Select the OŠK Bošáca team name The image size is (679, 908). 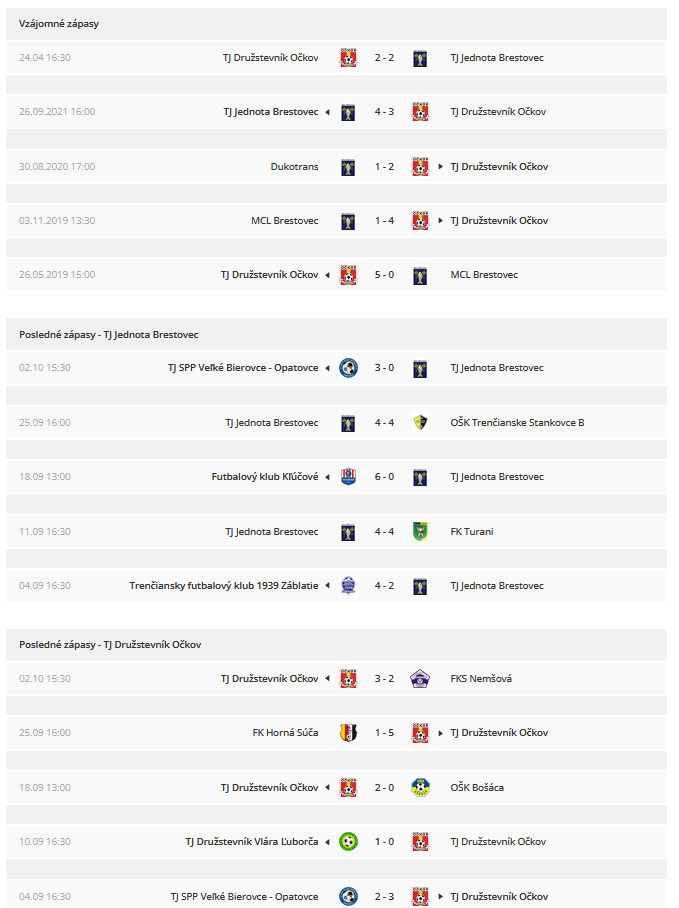[x=477, y=787]
